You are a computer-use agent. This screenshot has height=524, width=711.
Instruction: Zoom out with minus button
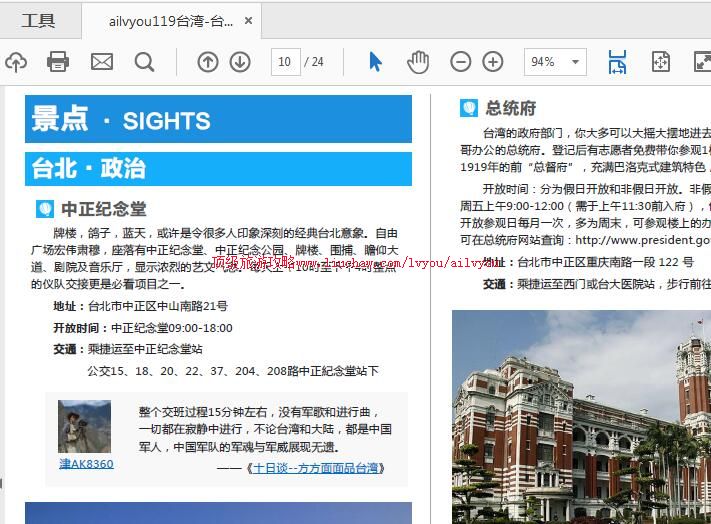tap(460, 62)
